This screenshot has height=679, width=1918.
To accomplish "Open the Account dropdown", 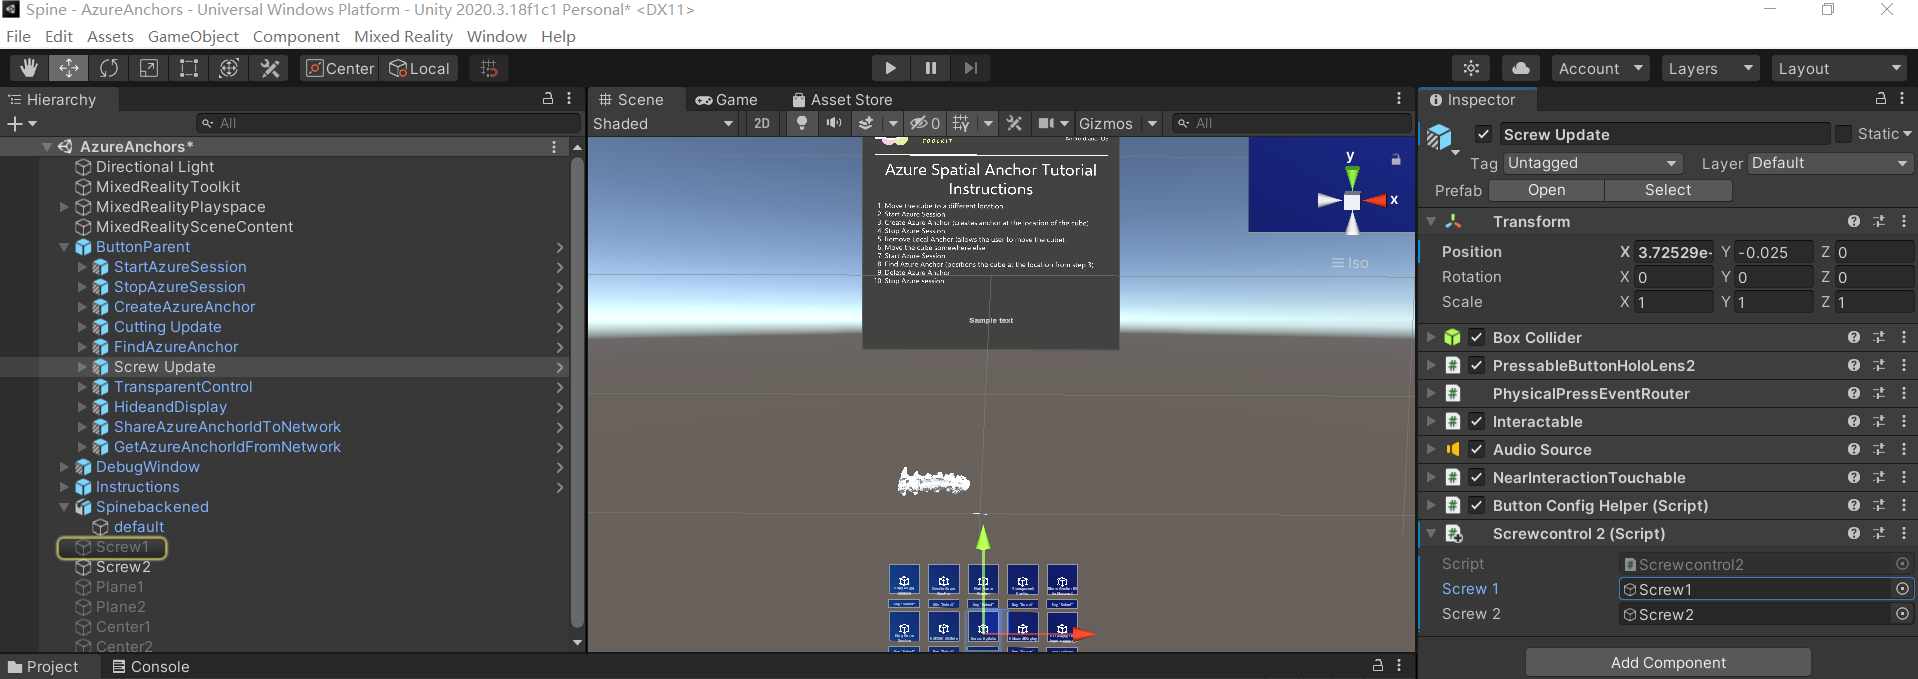I will (1601, 68).
